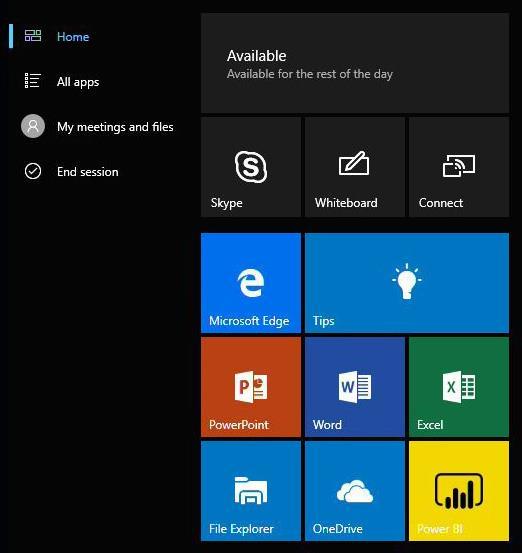Image resolution: width=522 pixels, height=553 pixels.
Task: Click the Home grid icon
Action: 33,36
